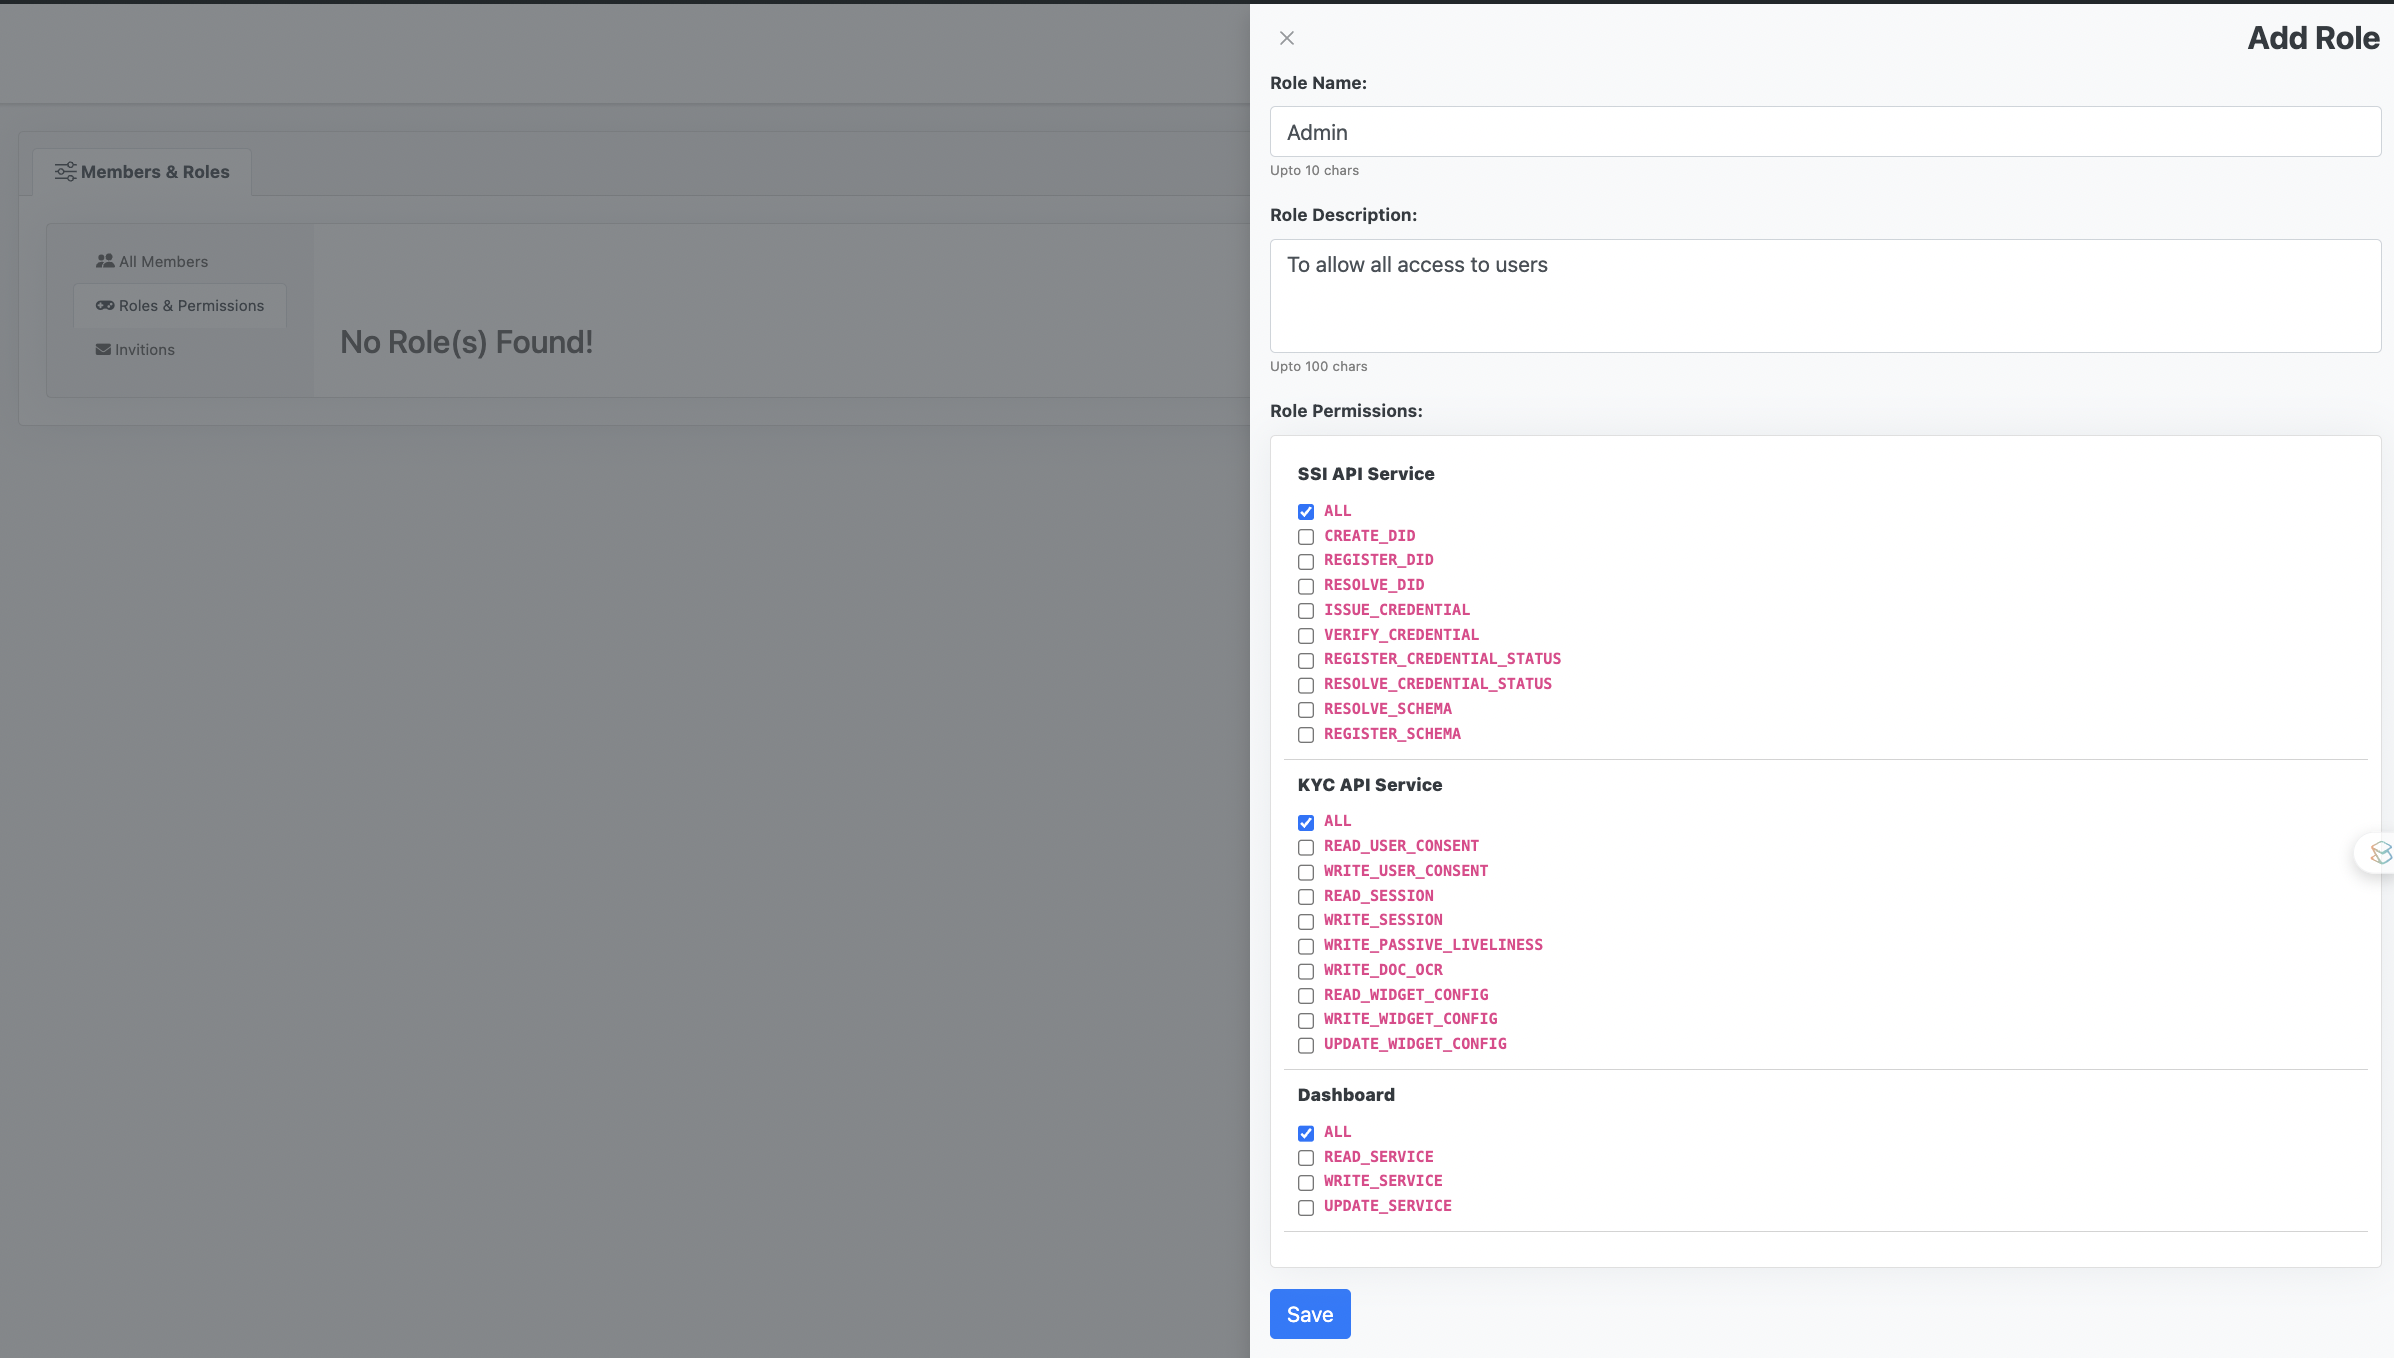
Task: Enable the CREATE_DID permission checkbox
Action: [x=1306, y=537]
